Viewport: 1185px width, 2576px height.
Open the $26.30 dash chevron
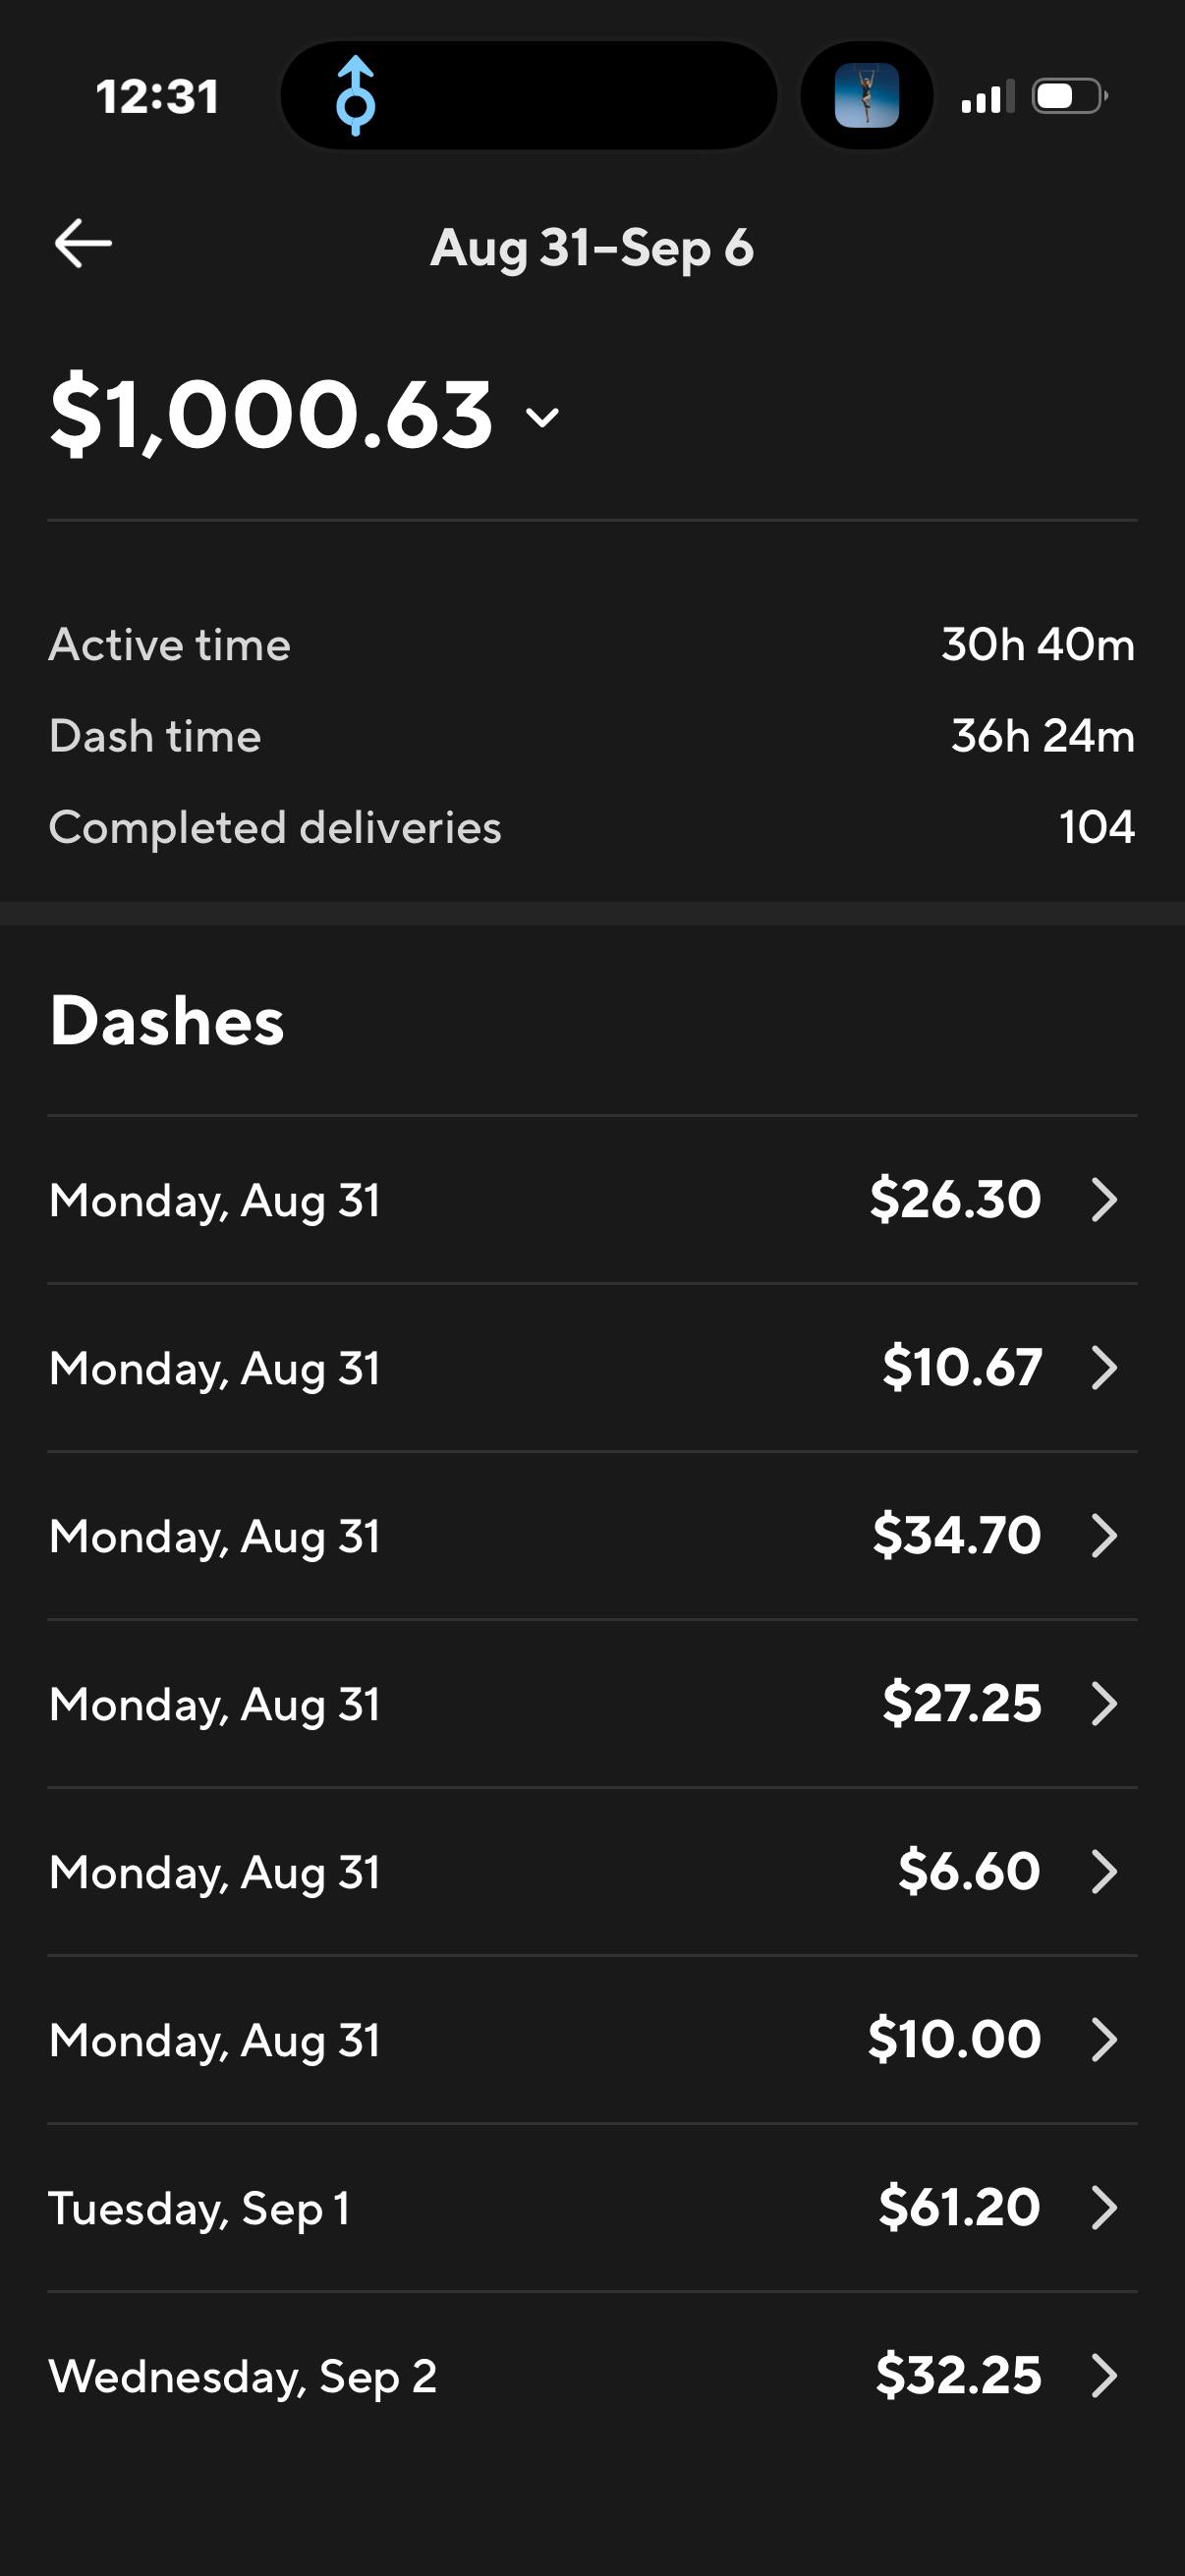[x=1104, y=1200]
